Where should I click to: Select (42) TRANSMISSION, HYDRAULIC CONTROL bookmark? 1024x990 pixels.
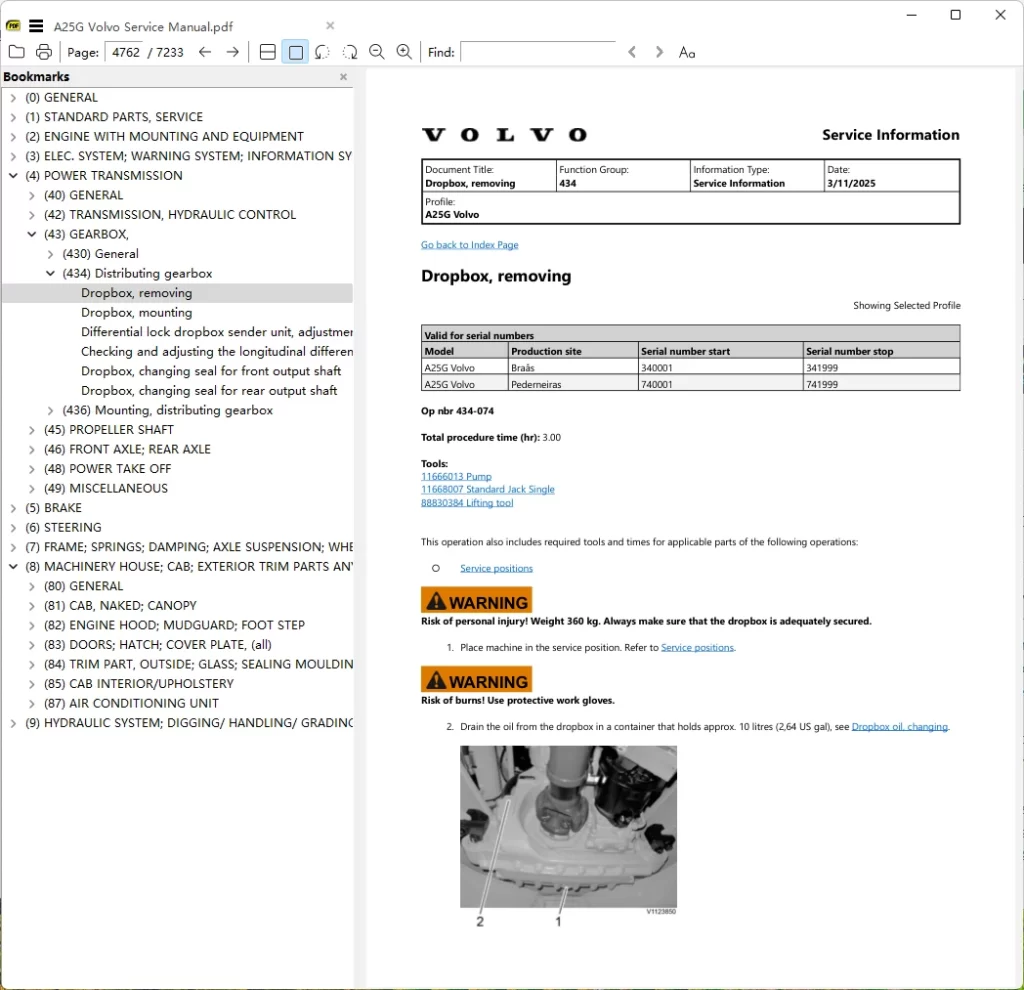(170, 215)
